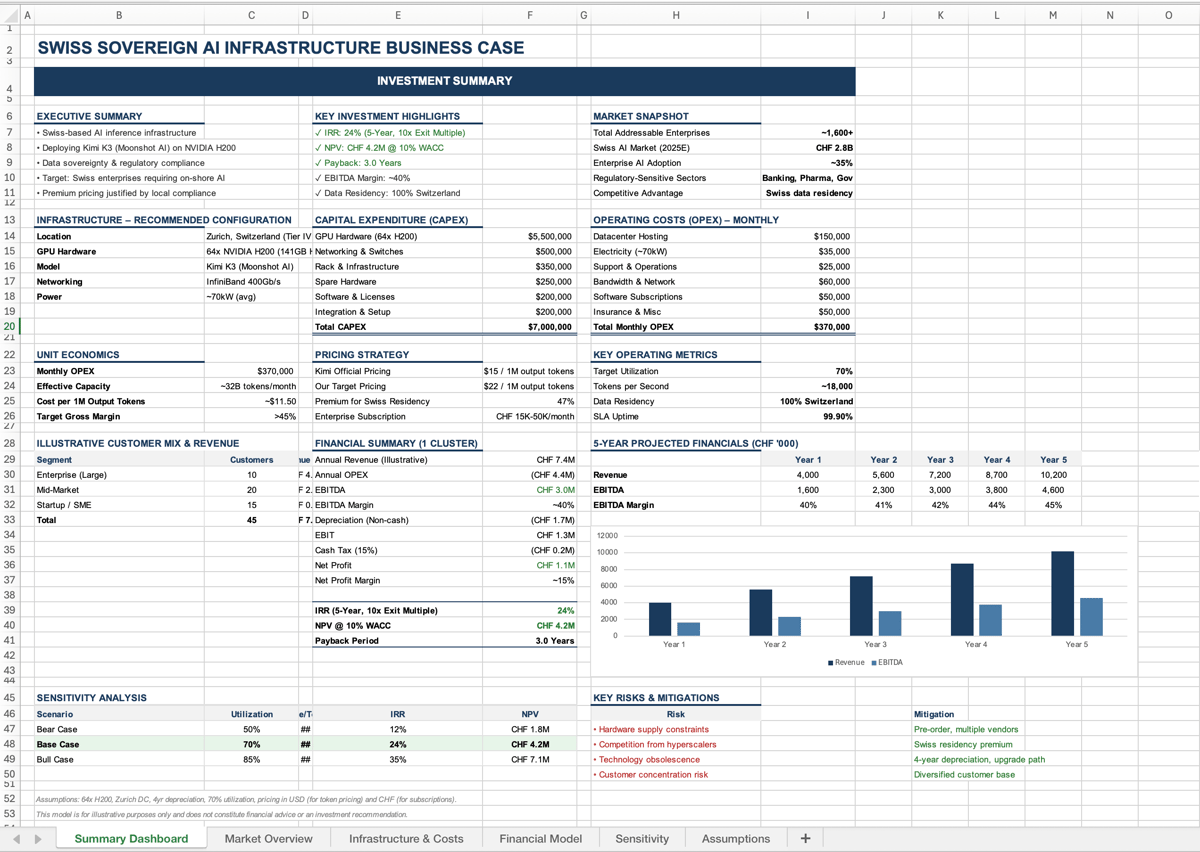
Task: Select the '• Customer concentration risk' cell
Action: click(x=676, y=774)
